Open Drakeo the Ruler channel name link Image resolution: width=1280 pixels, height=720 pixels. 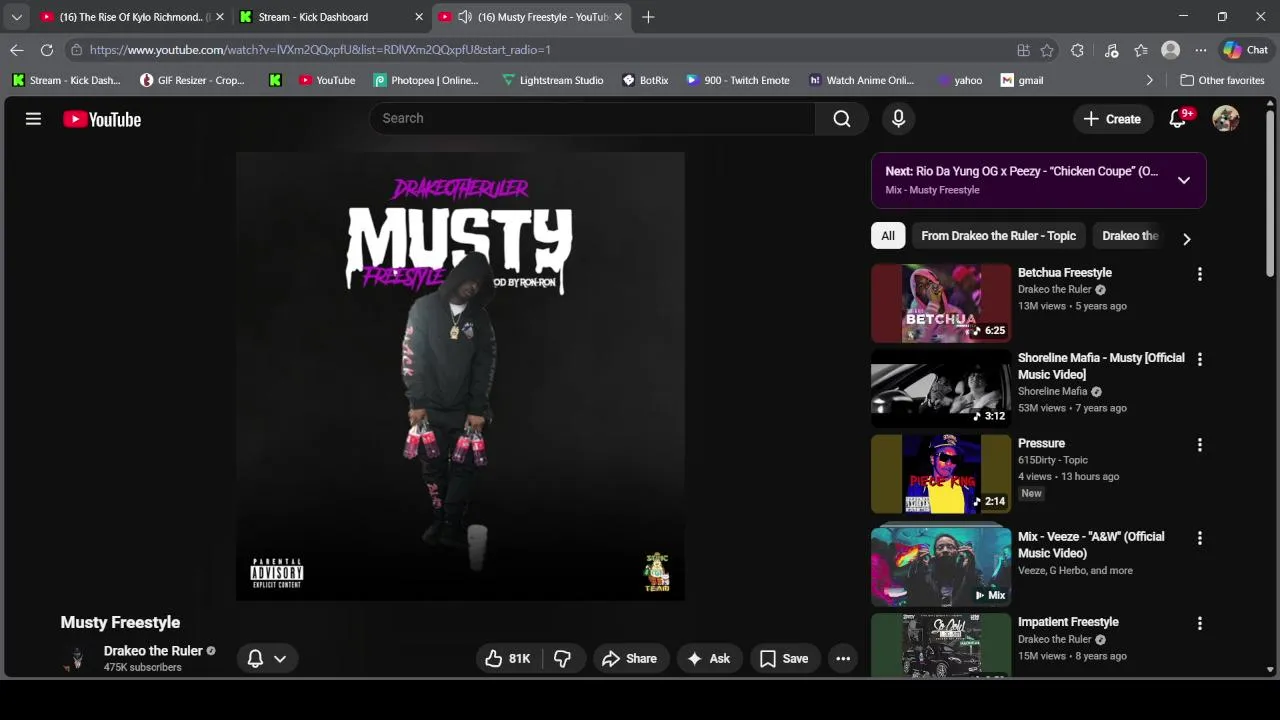tap(153, 651)
